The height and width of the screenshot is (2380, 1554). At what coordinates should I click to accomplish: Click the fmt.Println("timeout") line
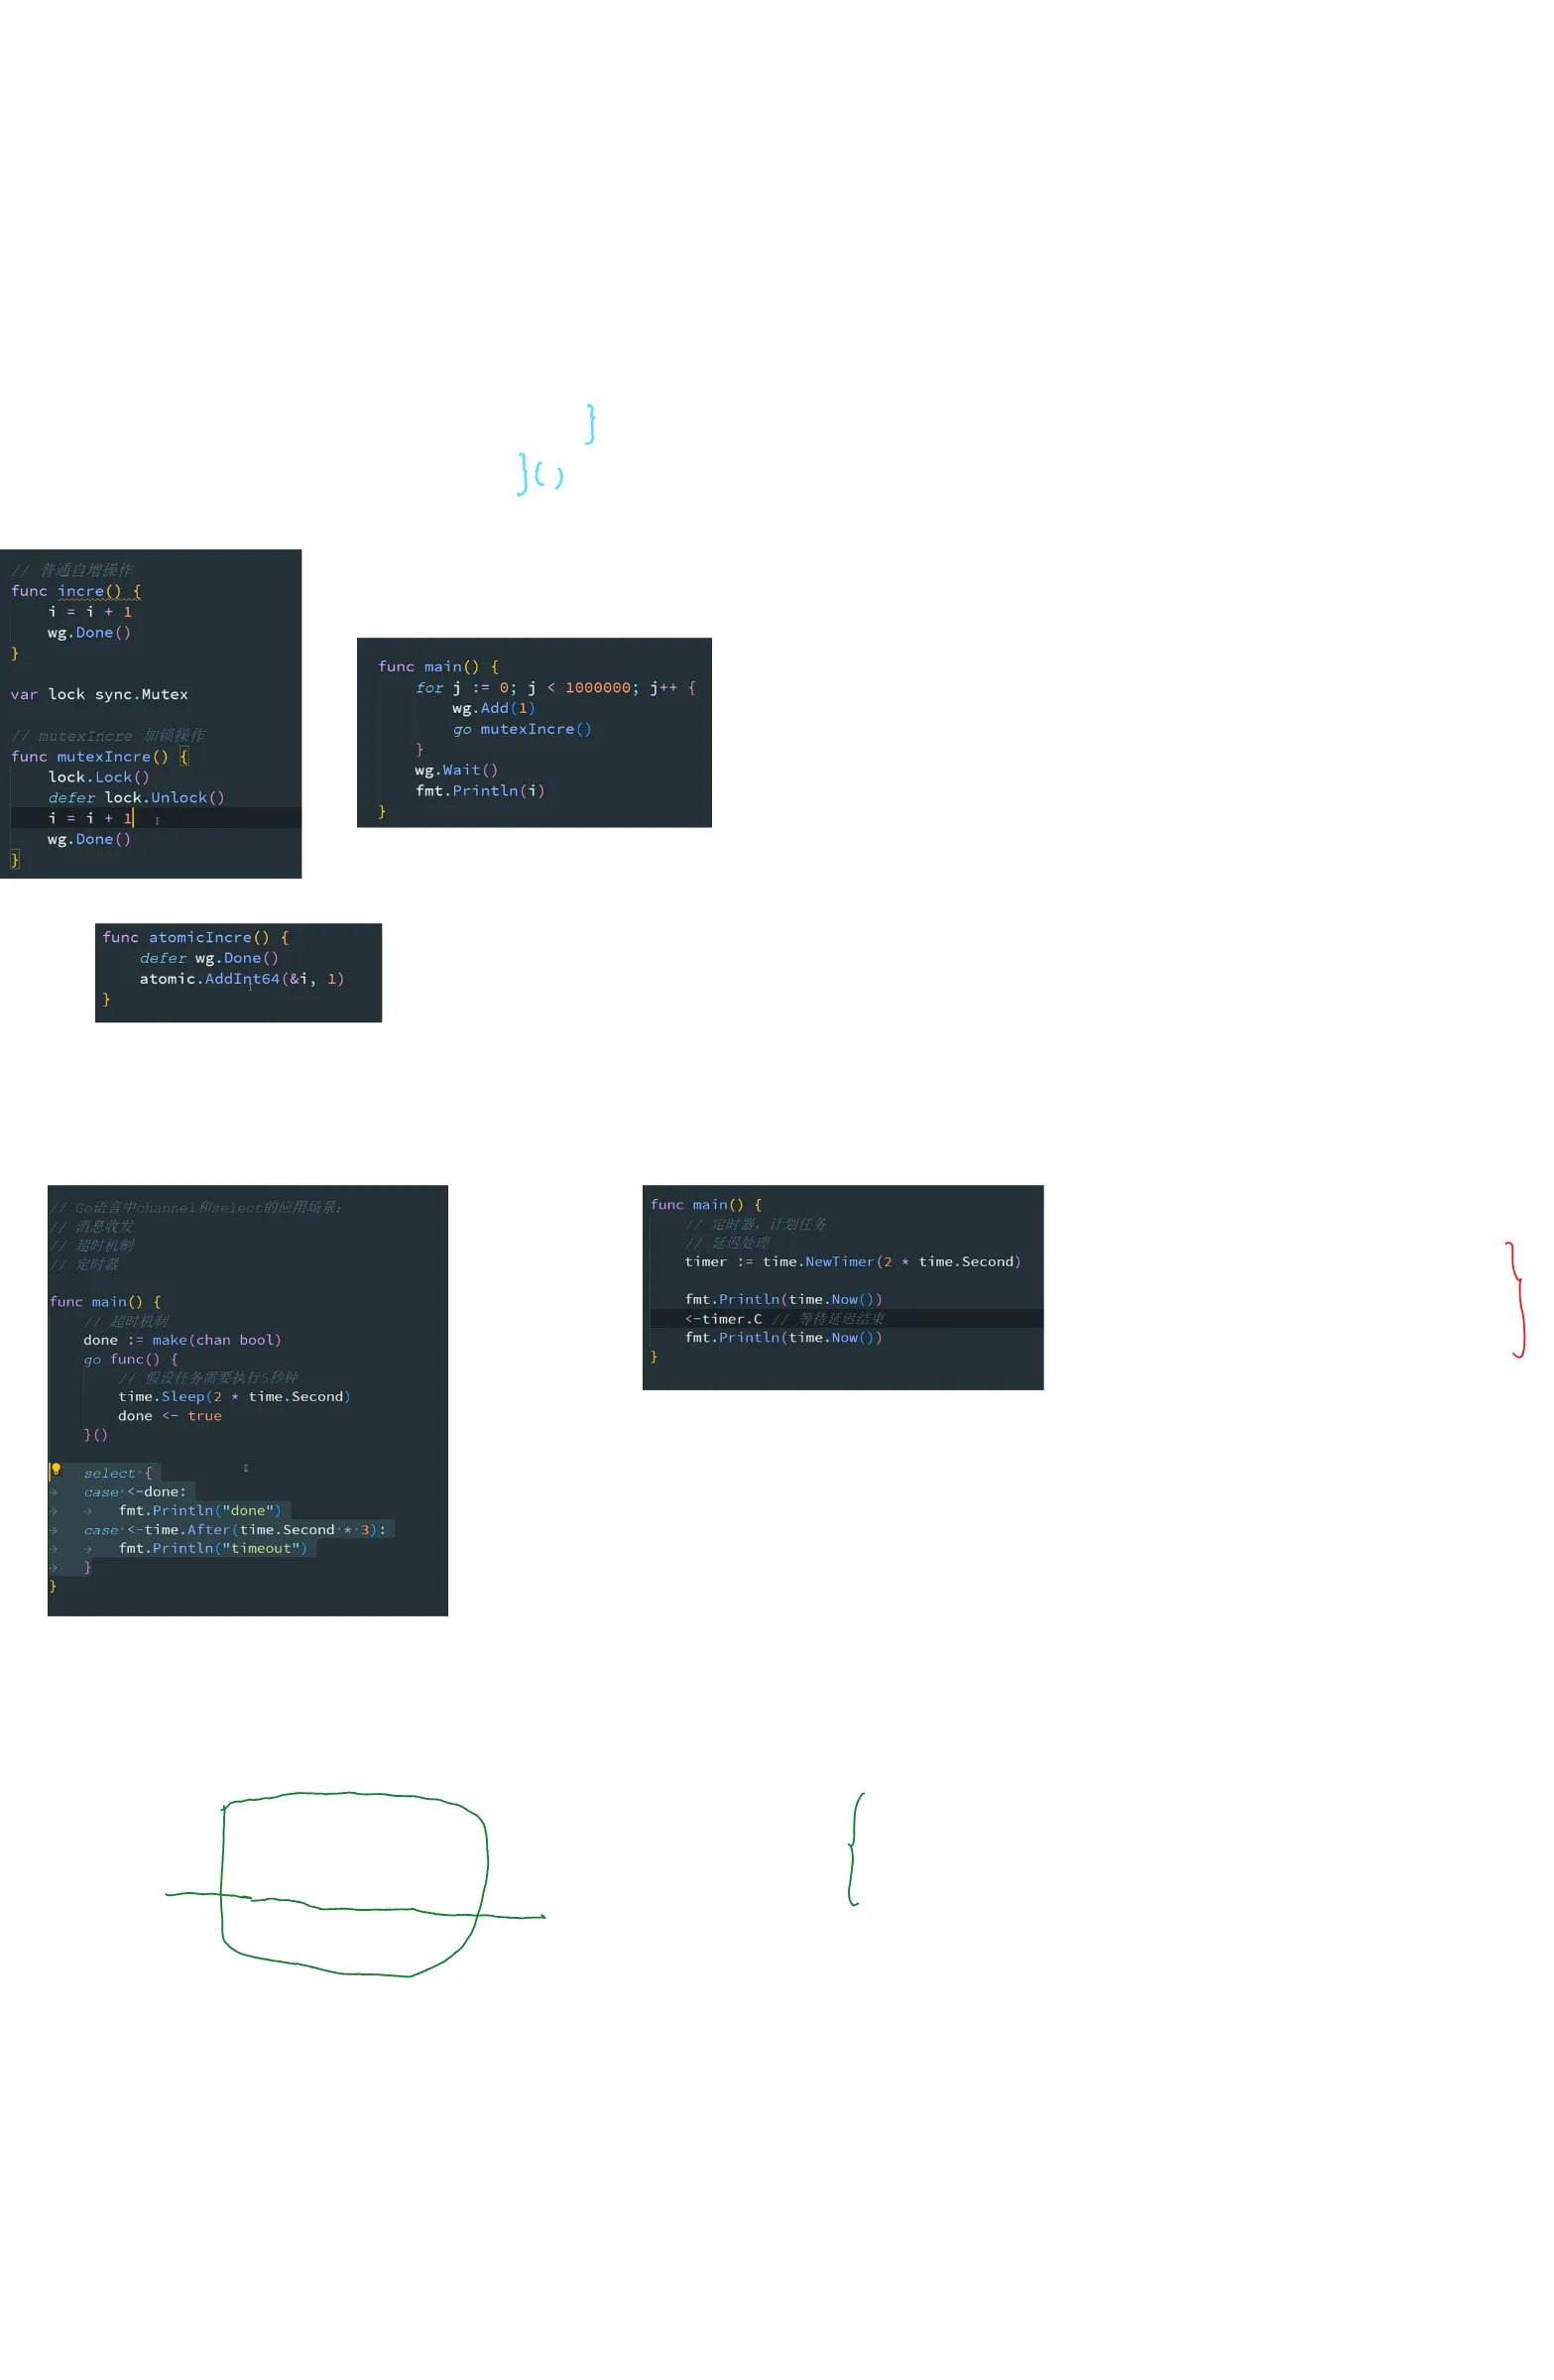213,1548
